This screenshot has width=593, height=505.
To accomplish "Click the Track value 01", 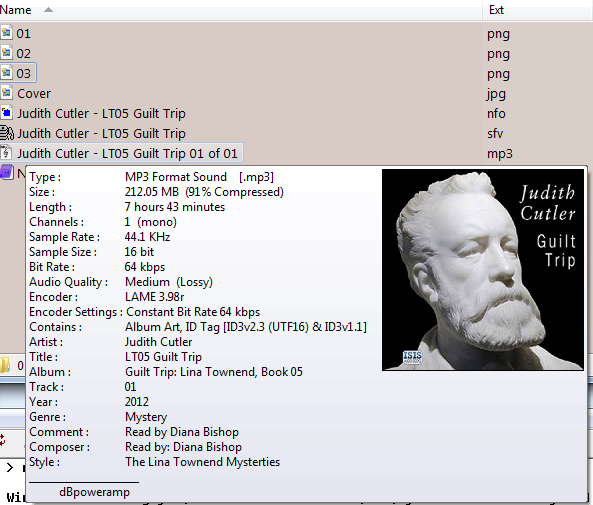I will tap(130, 387).
